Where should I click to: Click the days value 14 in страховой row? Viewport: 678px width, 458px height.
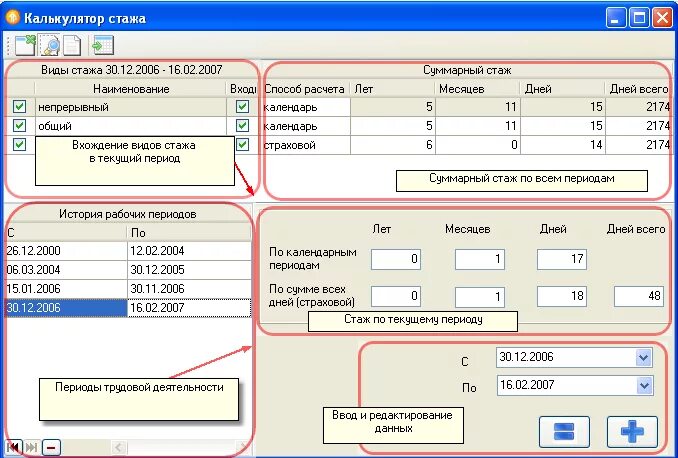pyautogui.click(x=563, y=144)
